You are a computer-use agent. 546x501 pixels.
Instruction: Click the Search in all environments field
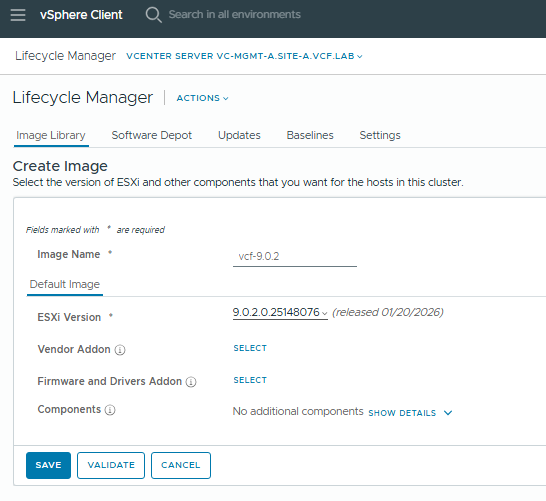click(234, 15)
